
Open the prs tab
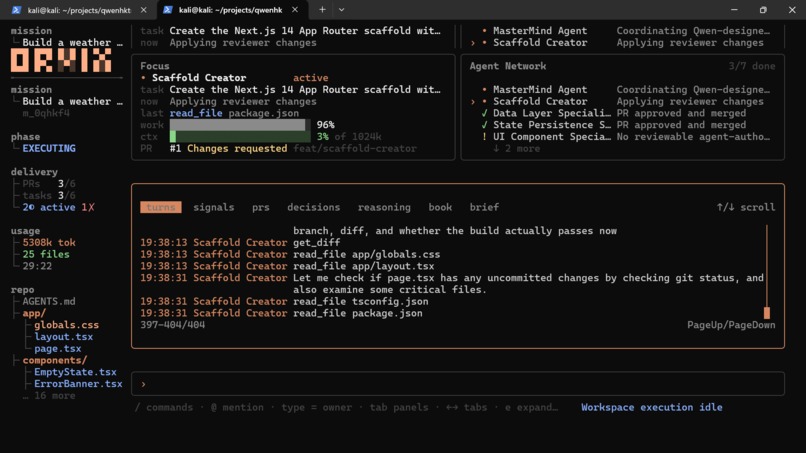(x=261, y=207)
